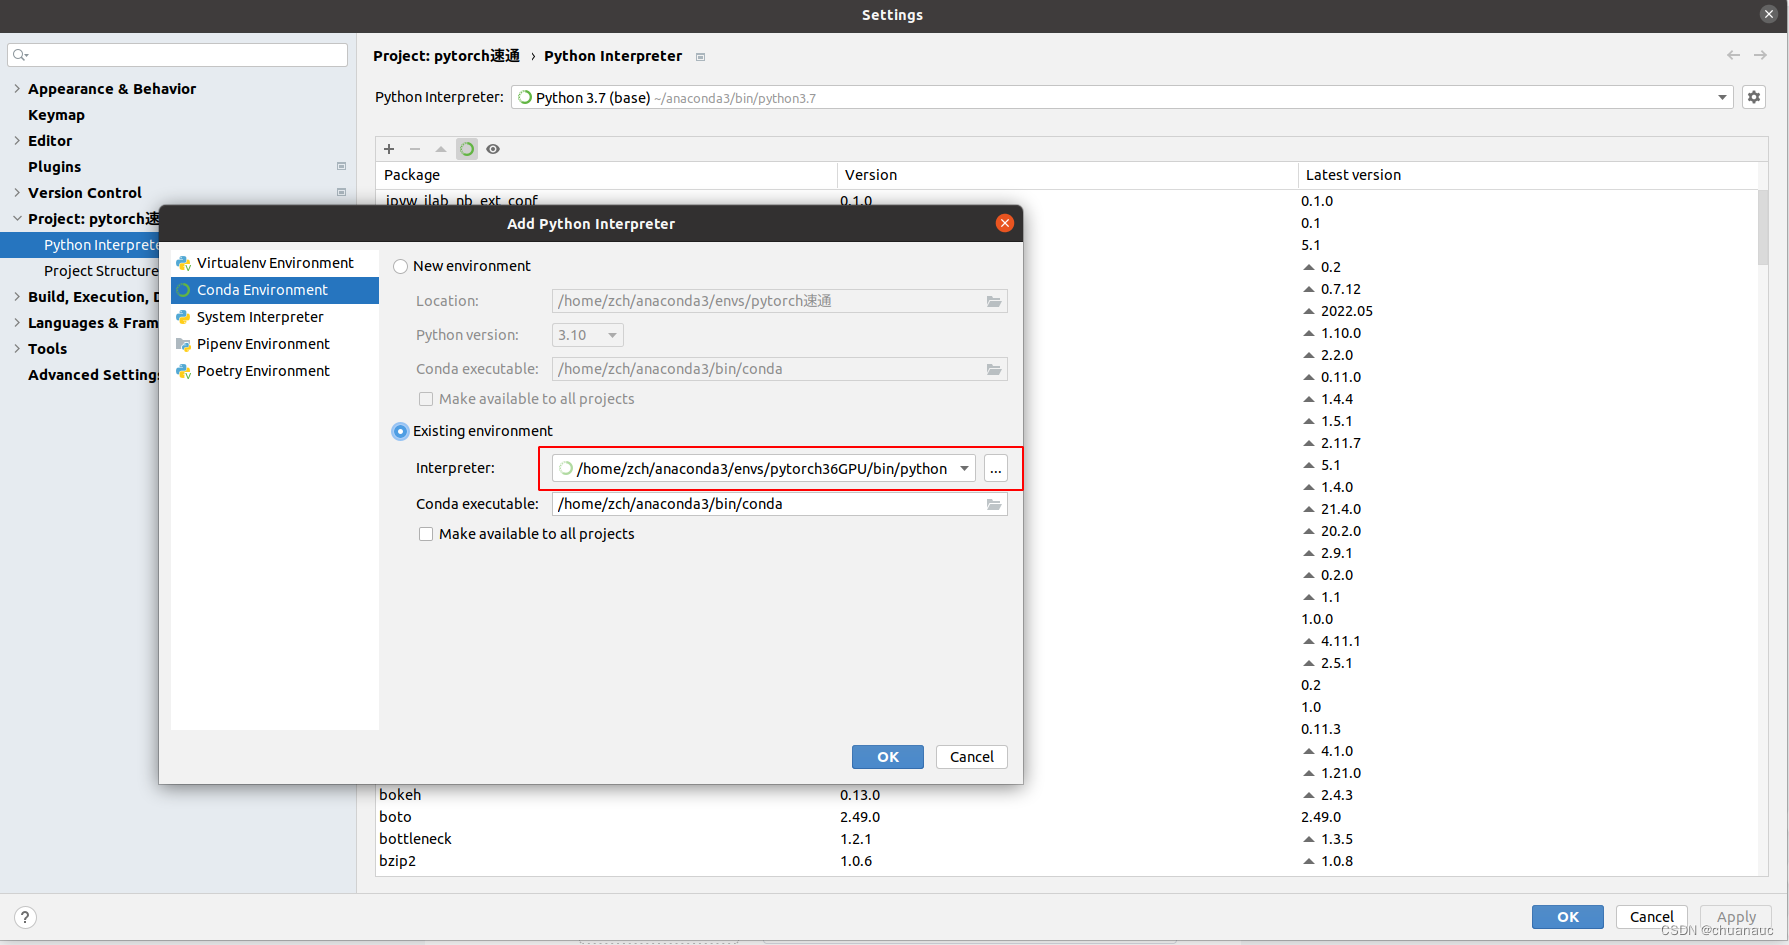Select the bokeh package row

1066,795
